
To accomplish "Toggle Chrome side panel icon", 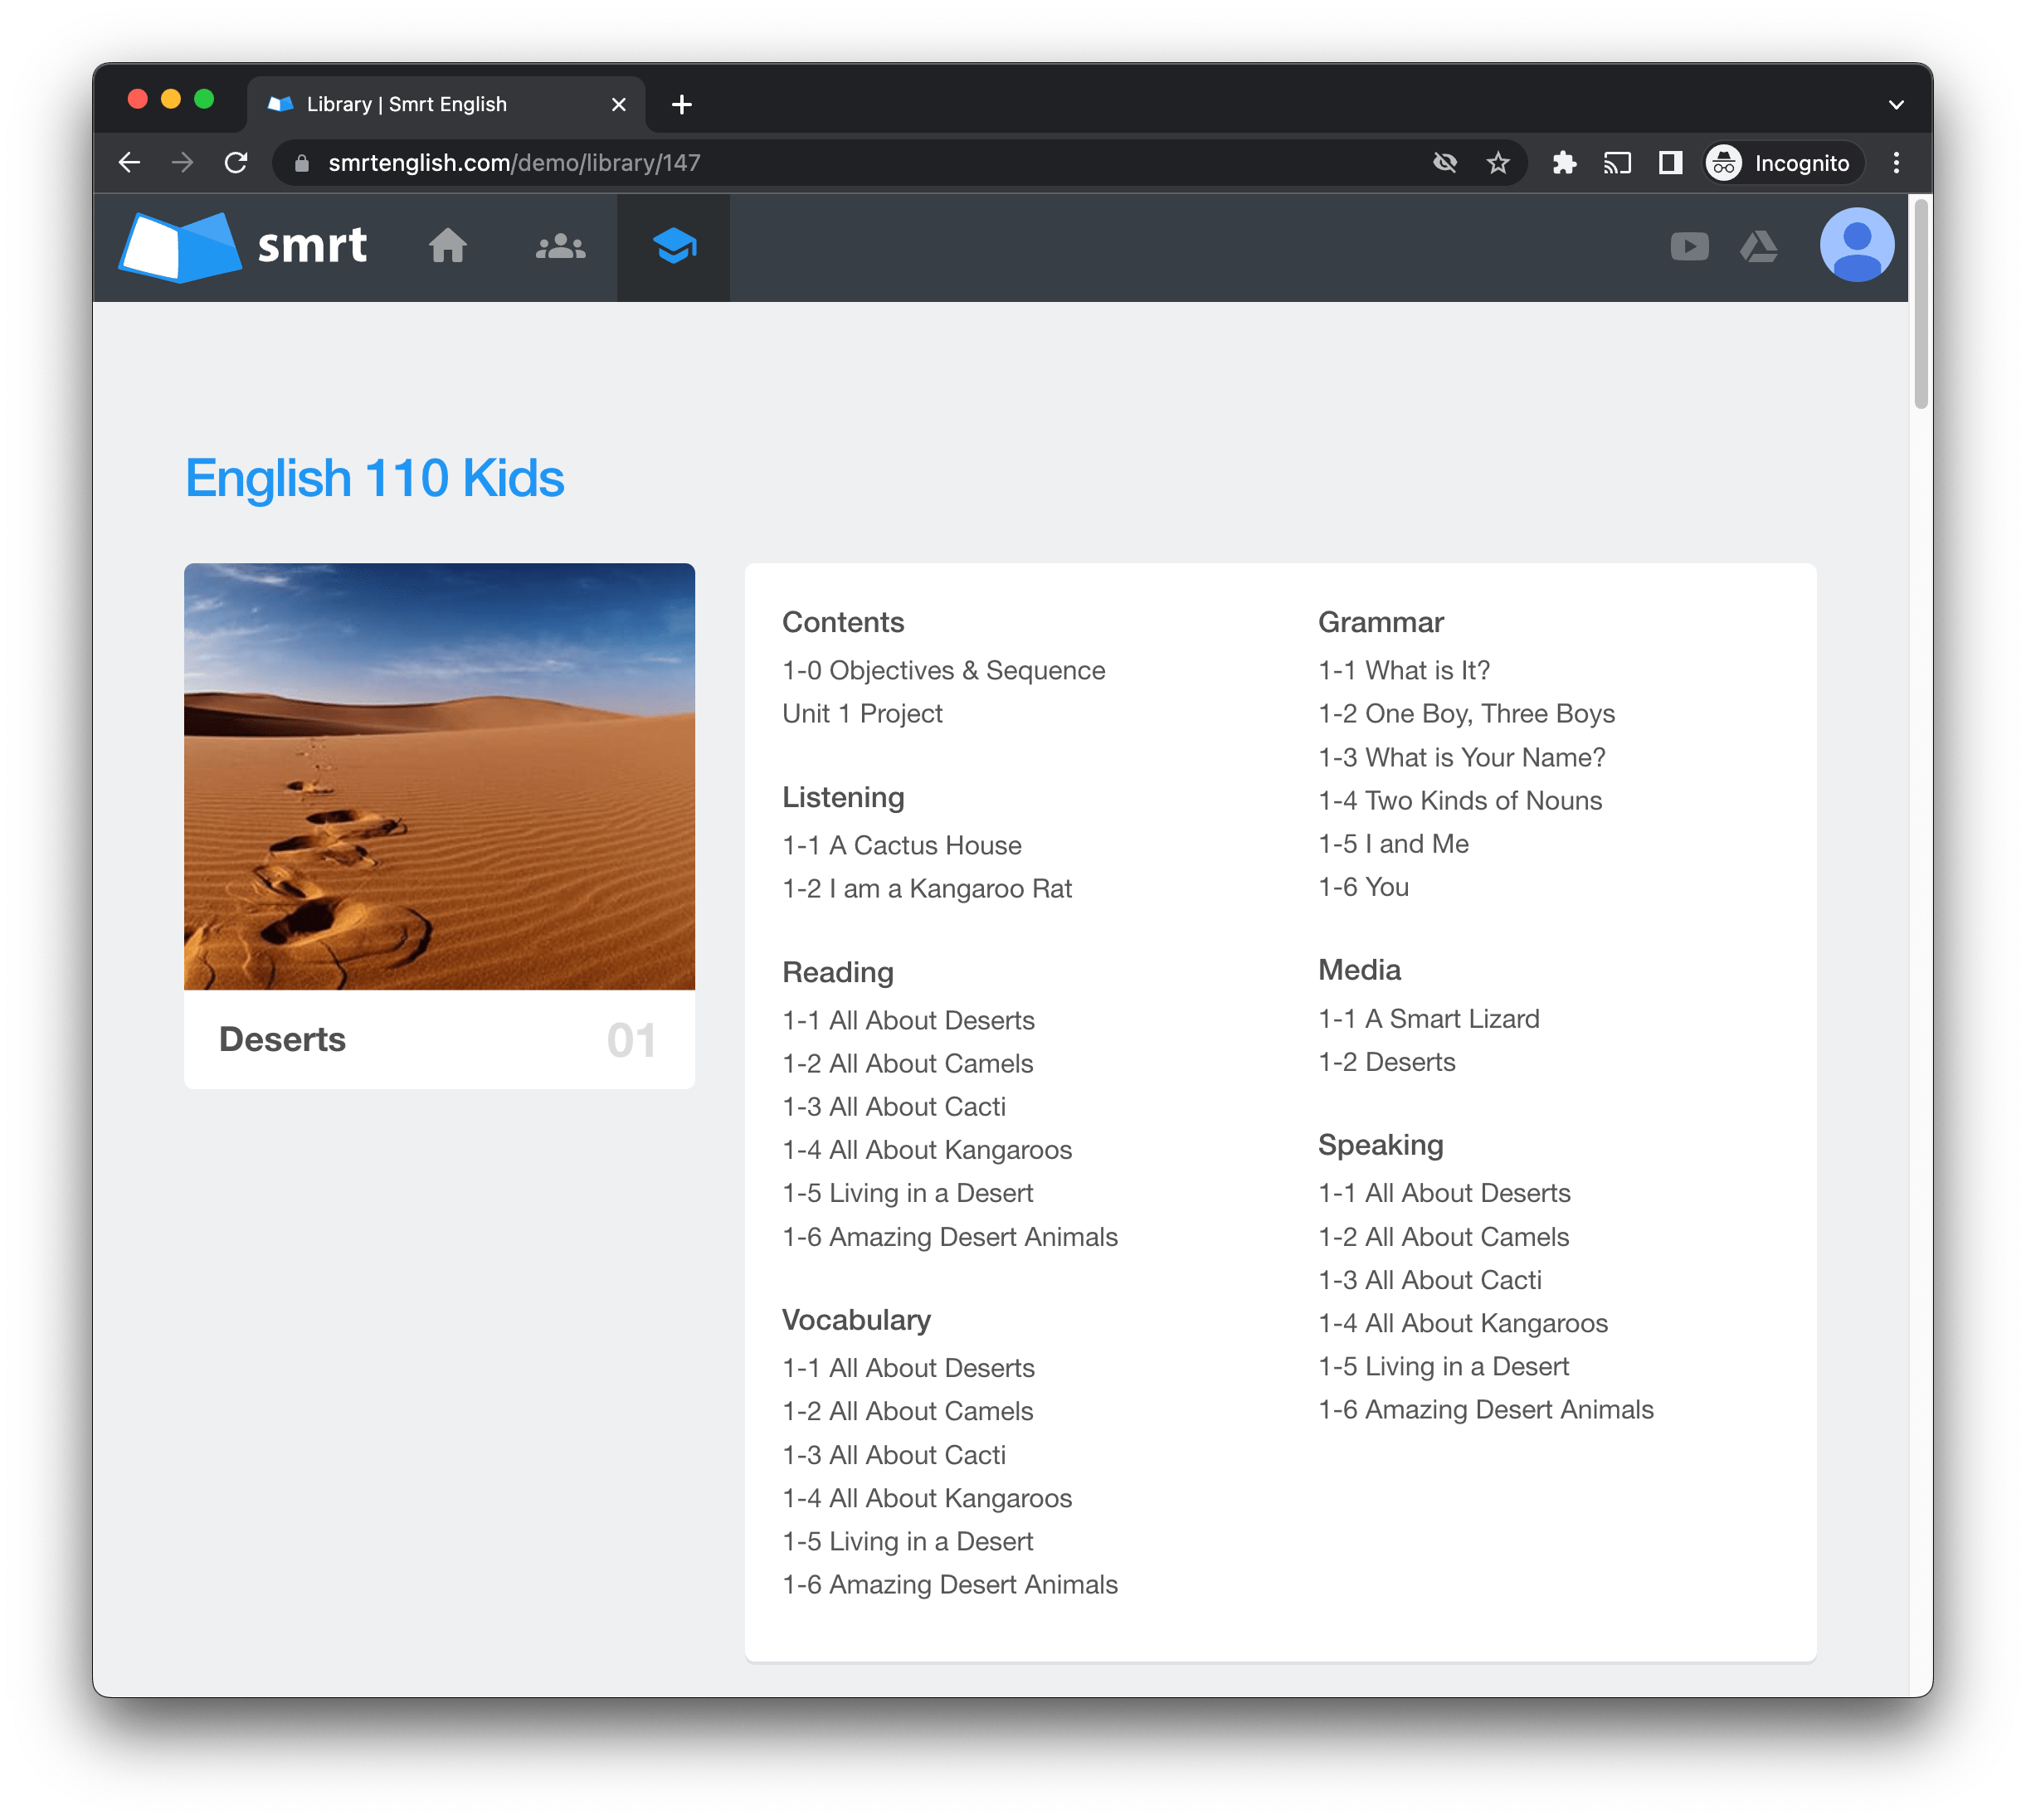I will (x=1670, y=163).
